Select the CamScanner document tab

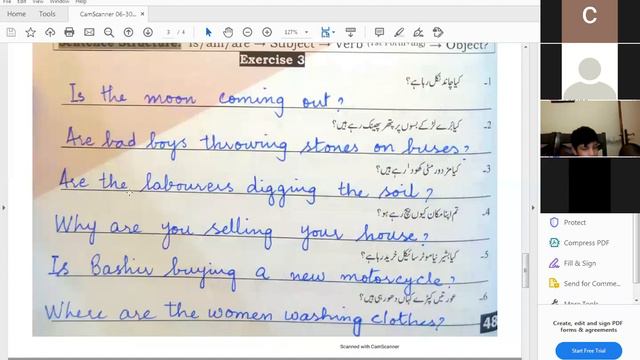pos(107,14)
